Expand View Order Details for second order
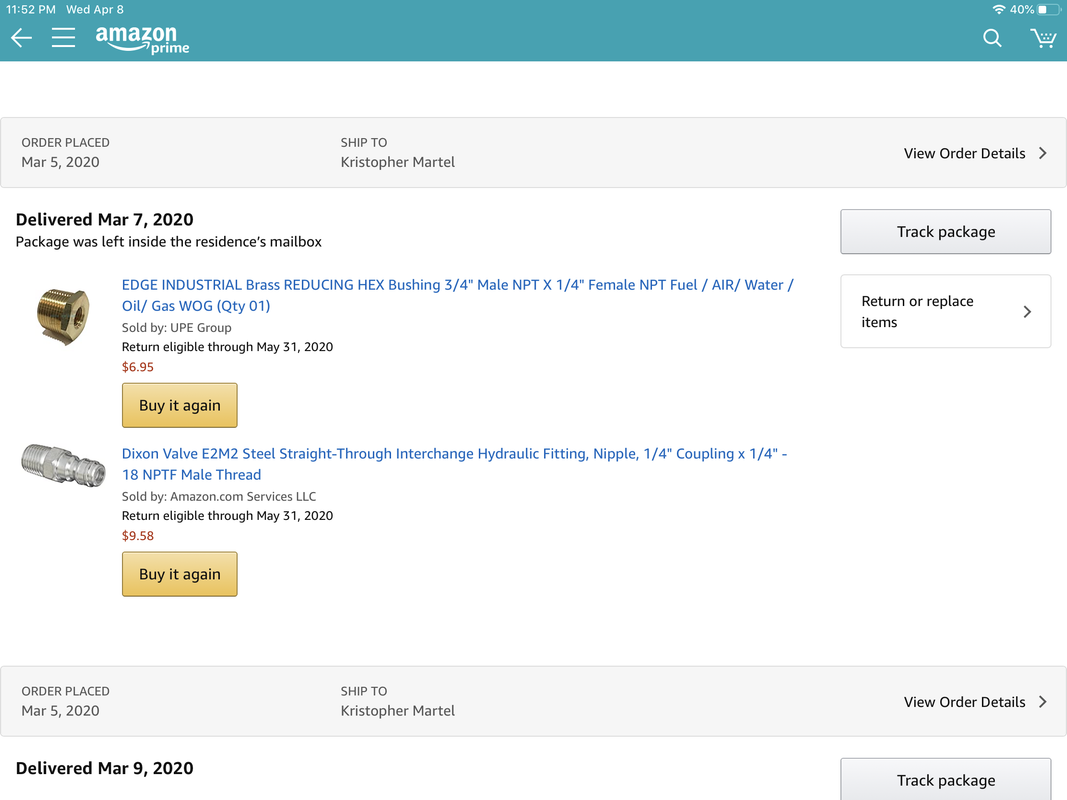The image size is (1067, 800). pos(975,702)
